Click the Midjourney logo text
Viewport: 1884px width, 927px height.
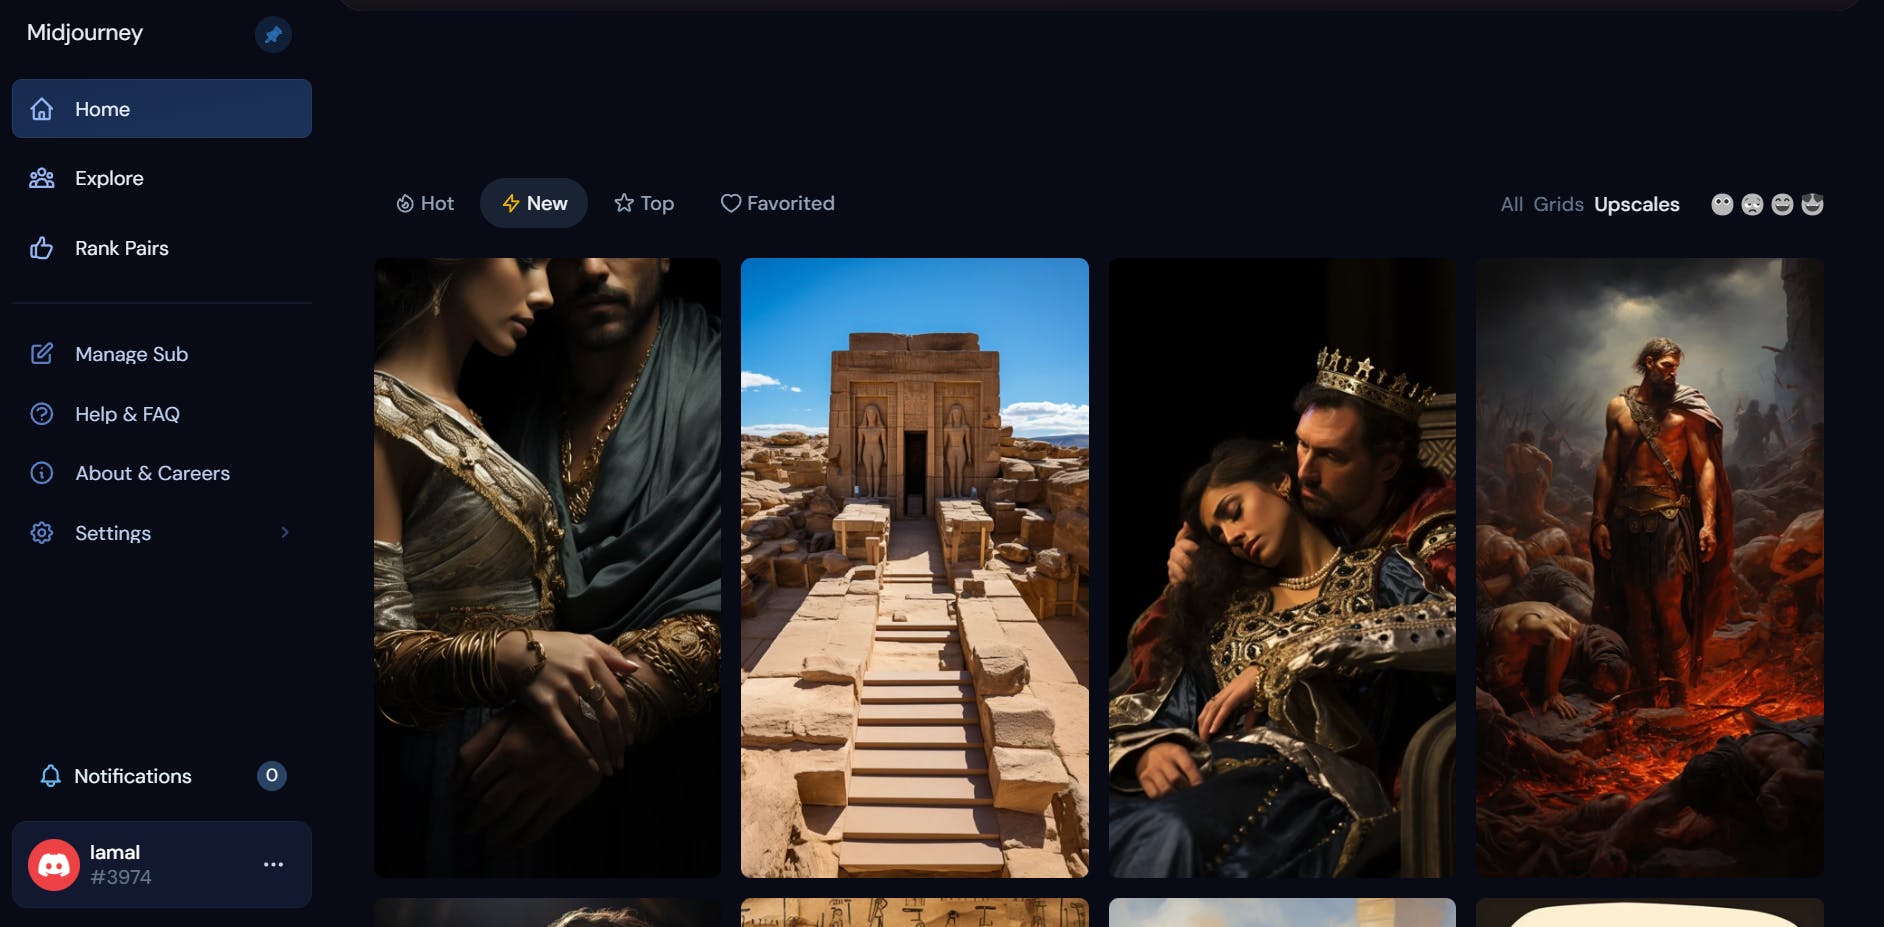click(x=85, y=33)
